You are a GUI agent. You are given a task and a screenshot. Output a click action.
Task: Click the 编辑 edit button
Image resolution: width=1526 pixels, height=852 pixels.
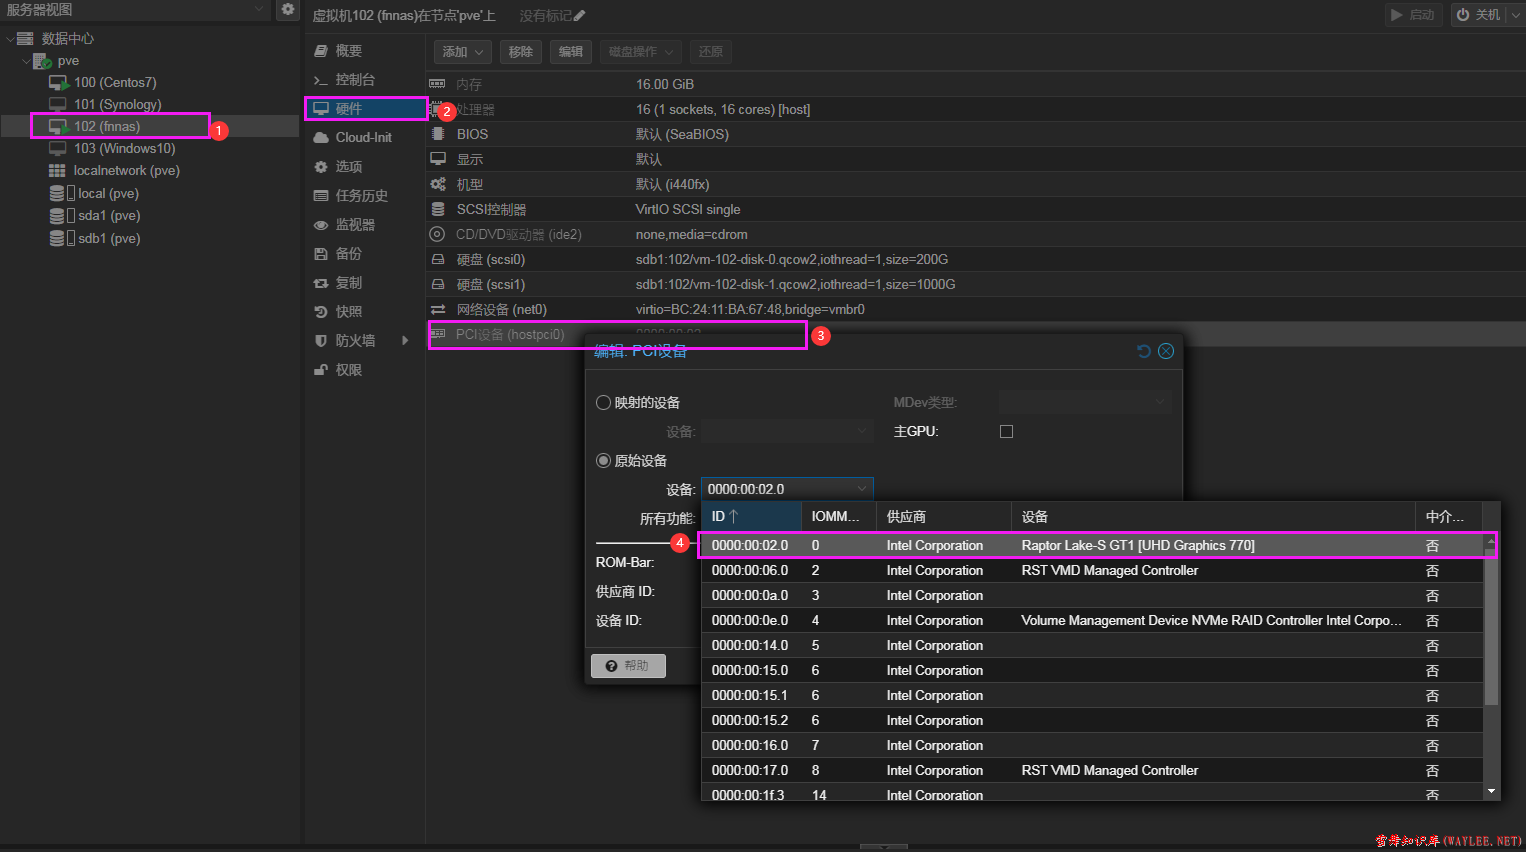[x=571, y=51]
